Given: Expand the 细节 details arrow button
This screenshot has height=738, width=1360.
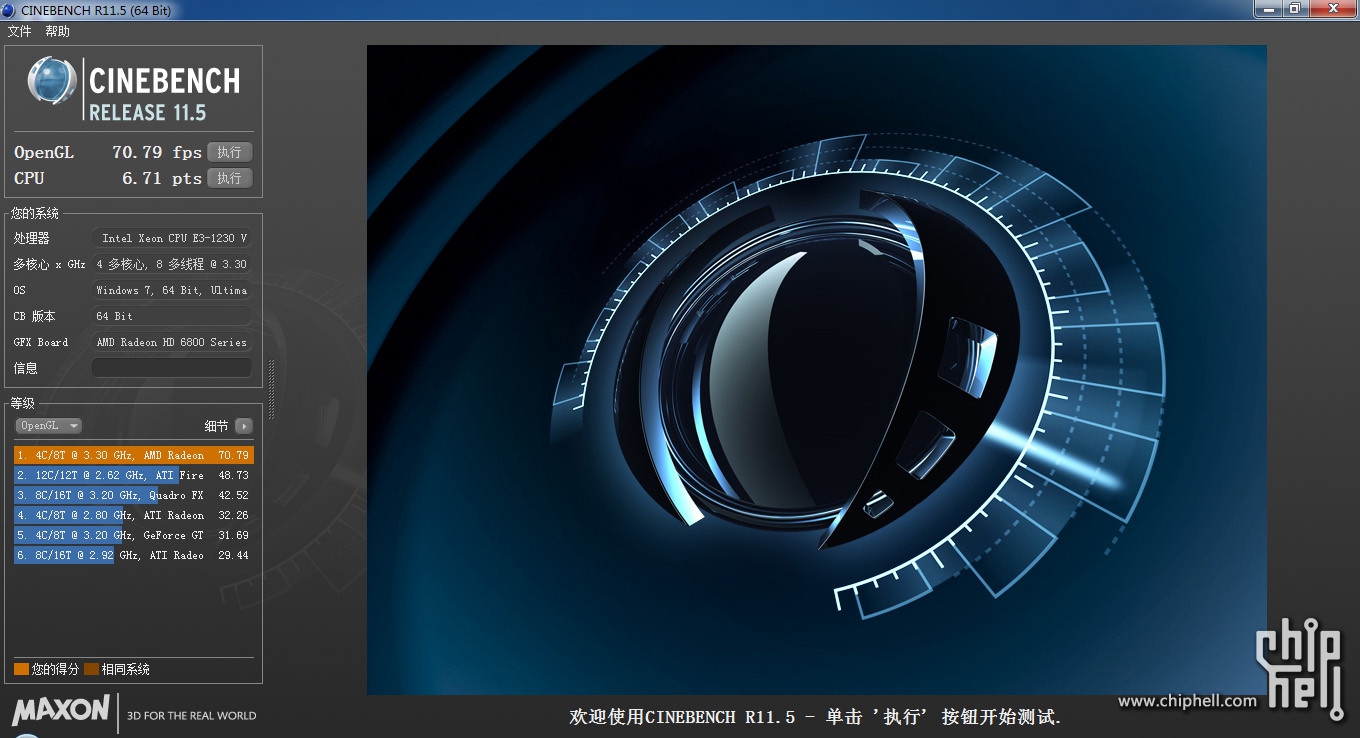Looking at the screenshot, I should tap(244, 426).
